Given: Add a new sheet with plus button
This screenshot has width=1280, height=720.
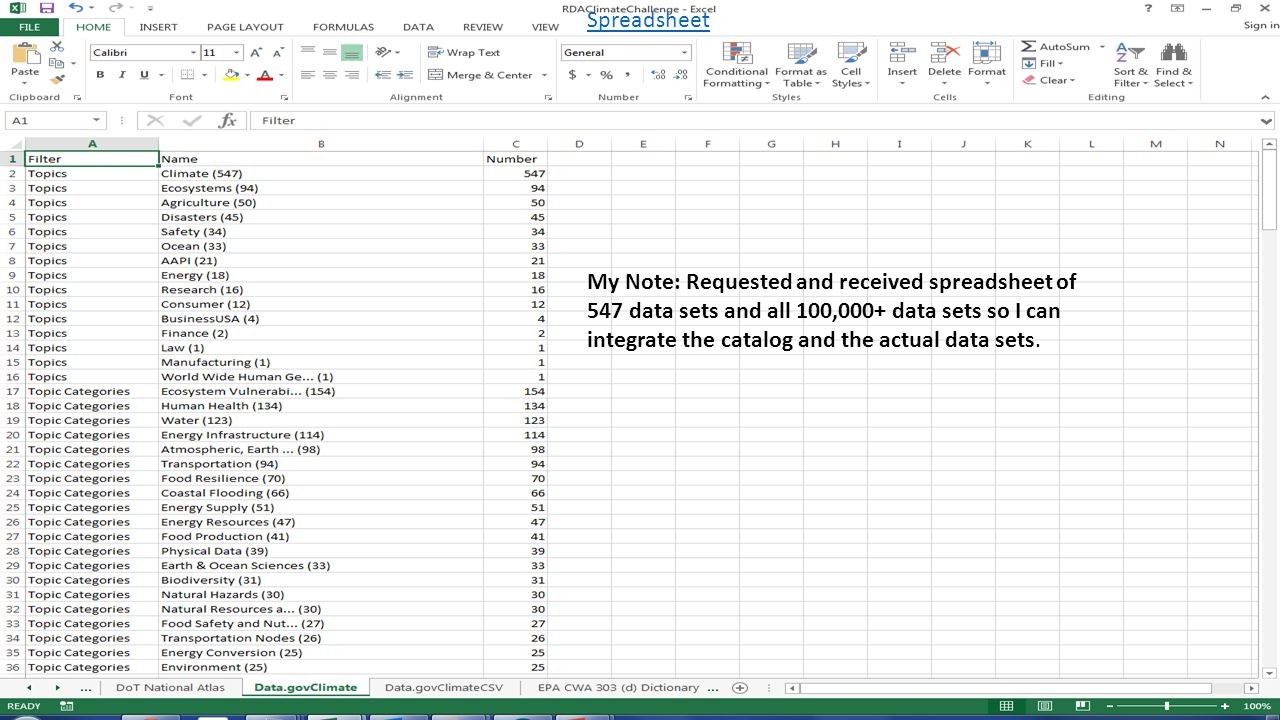Looking at the screenshot, I should pos(740,688).
